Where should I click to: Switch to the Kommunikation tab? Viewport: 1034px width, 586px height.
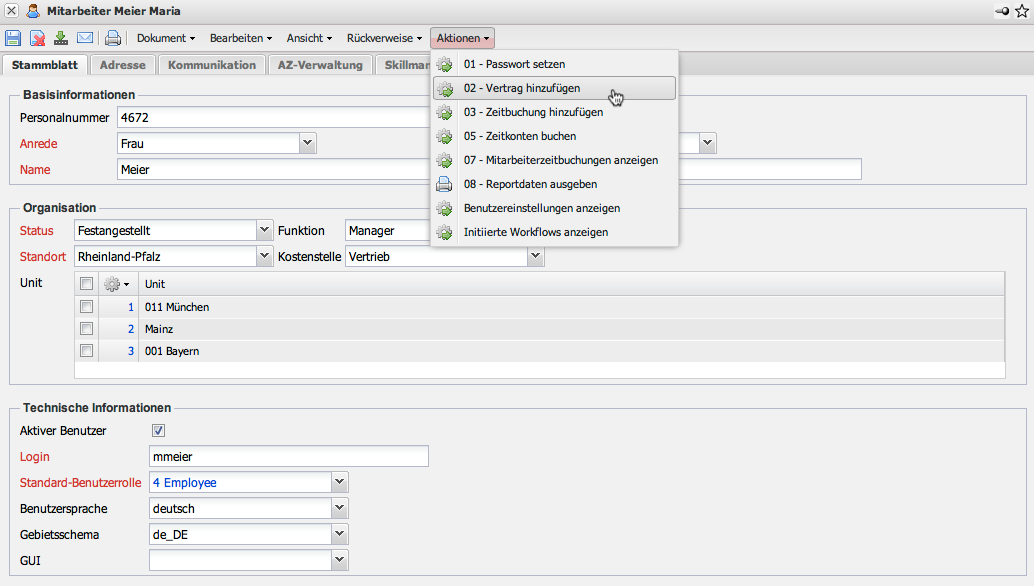211,65
